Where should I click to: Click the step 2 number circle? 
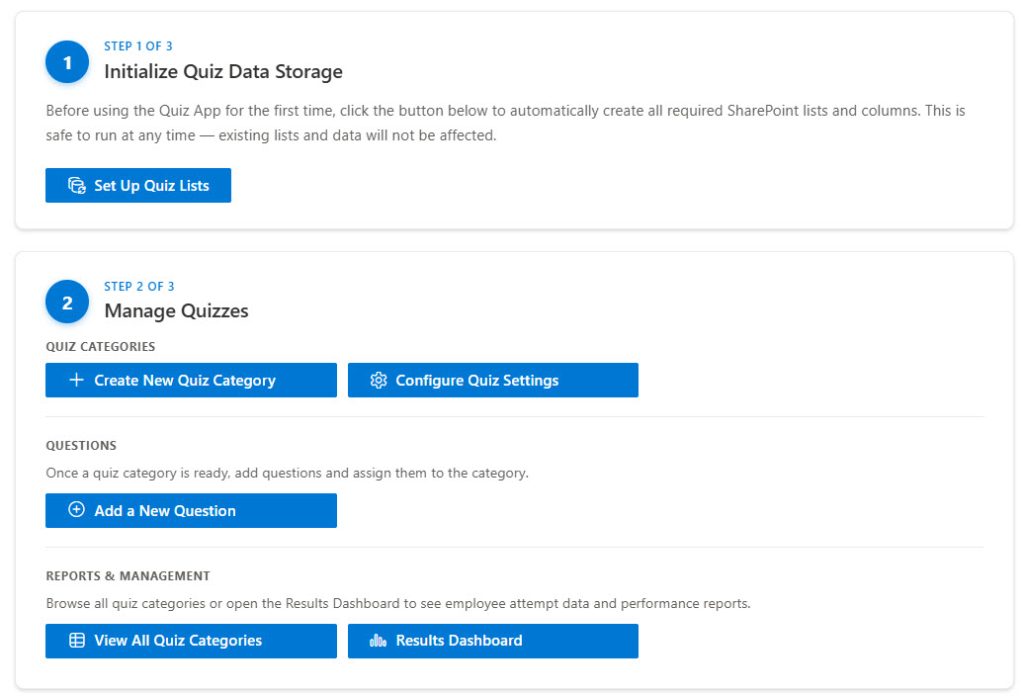point(67,302)
